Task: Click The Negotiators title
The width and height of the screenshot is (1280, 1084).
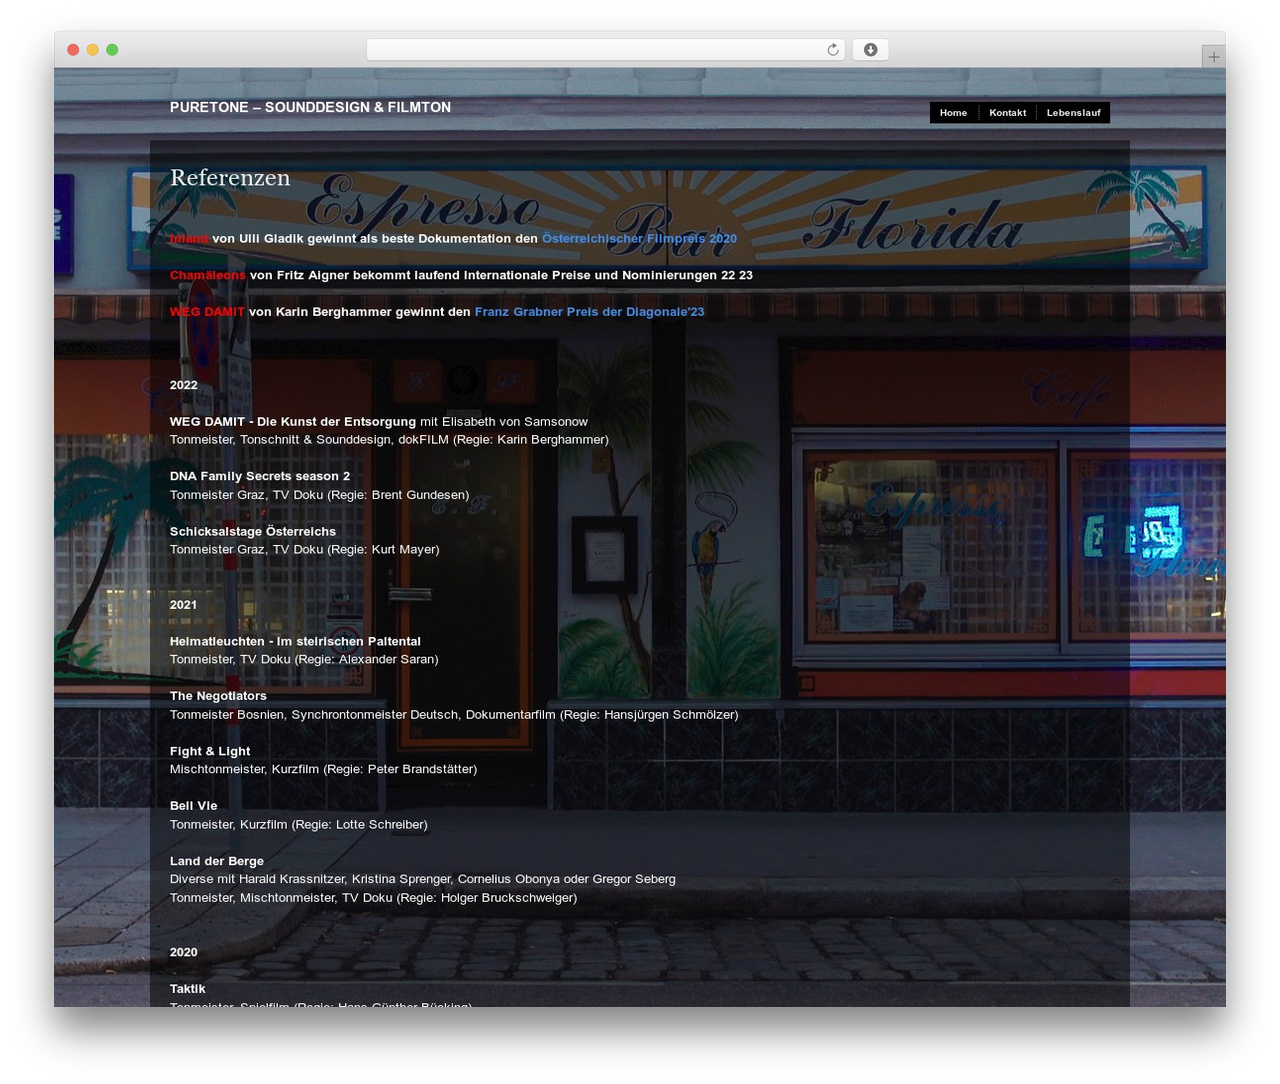Action: (x=218, y=696)
